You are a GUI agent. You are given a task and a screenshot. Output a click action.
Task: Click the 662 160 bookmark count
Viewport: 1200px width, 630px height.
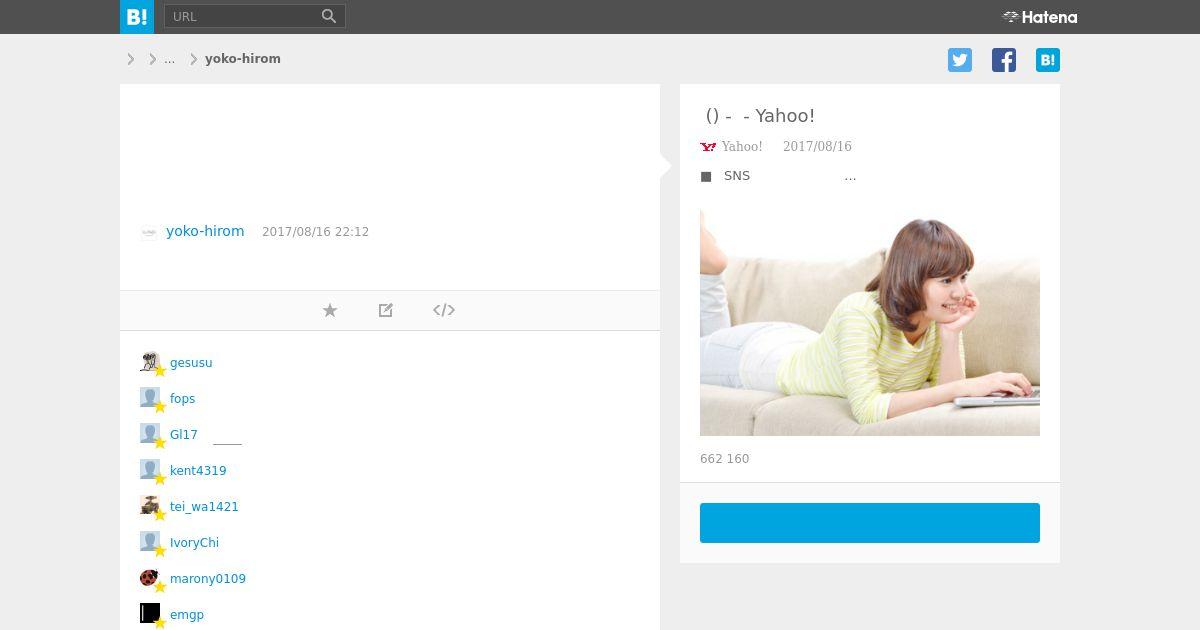click(725, 459)
